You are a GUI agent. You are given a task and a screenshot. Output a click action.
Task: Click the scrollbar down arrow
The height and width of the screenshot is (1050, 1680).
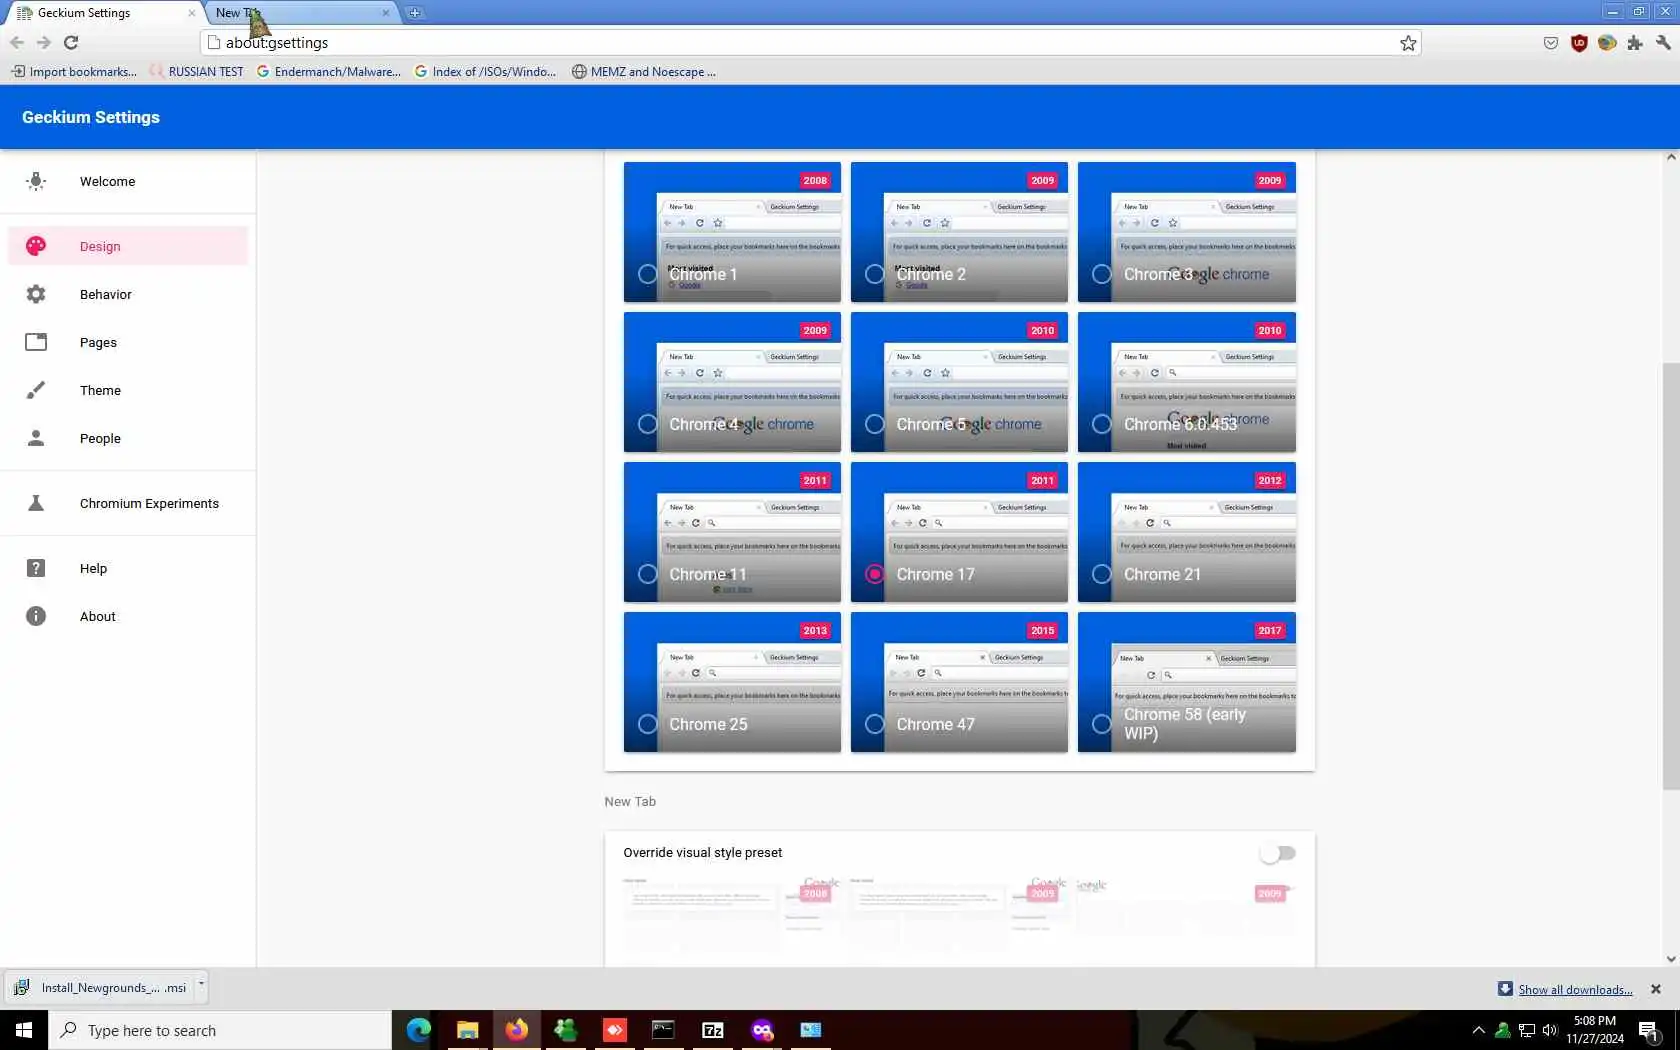pyautogui.click(x=1671, y=959)
